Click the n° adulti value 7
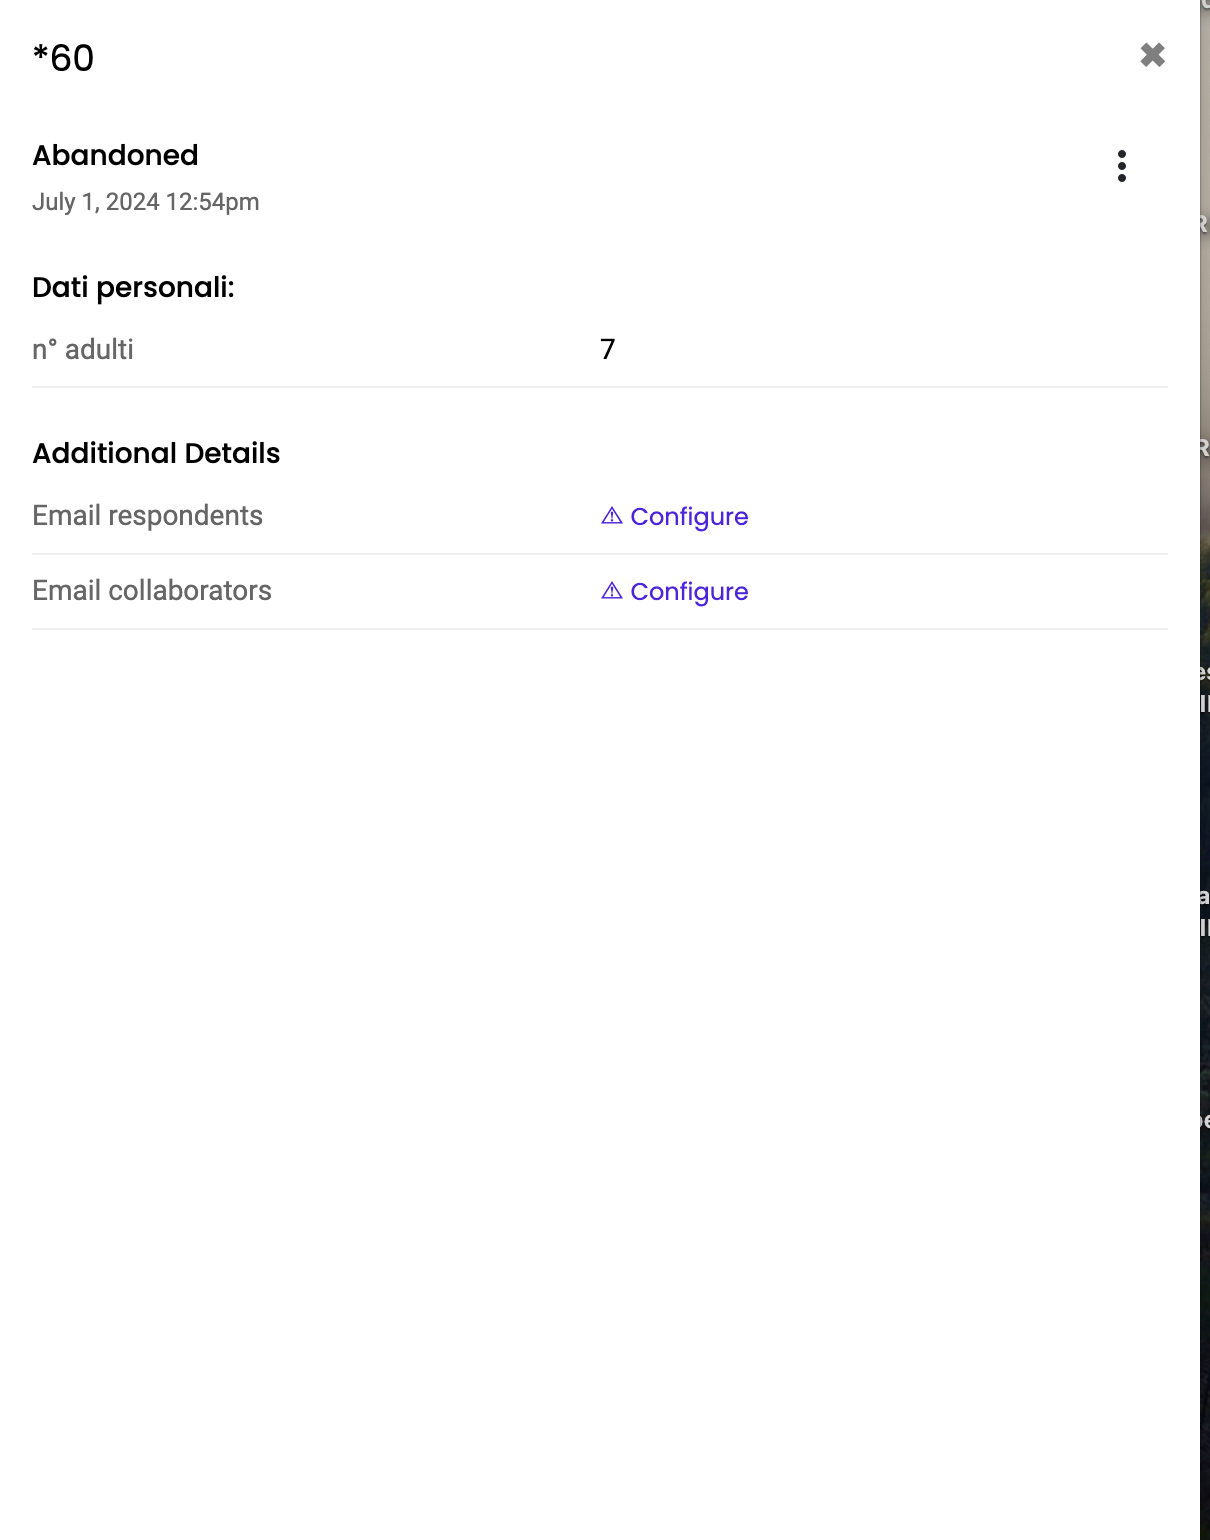 [x=607, y=350]
